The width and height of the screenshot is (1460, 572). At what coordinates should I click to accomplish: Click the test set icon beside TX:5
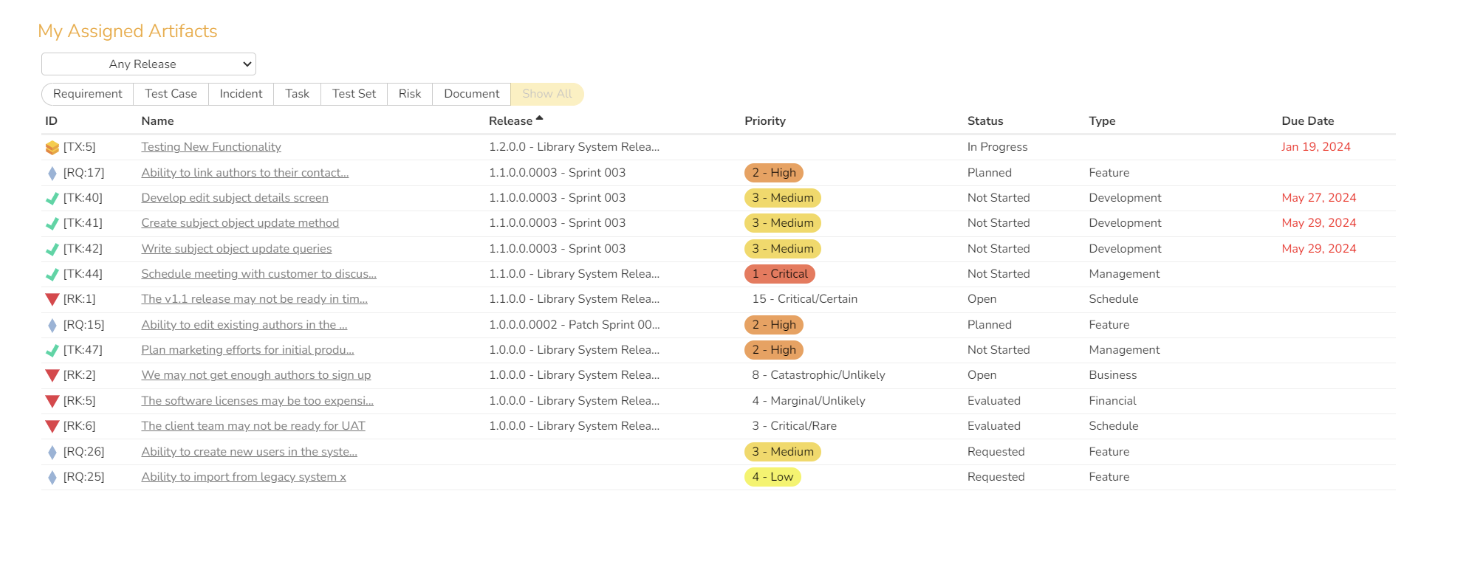click(52, 148)
